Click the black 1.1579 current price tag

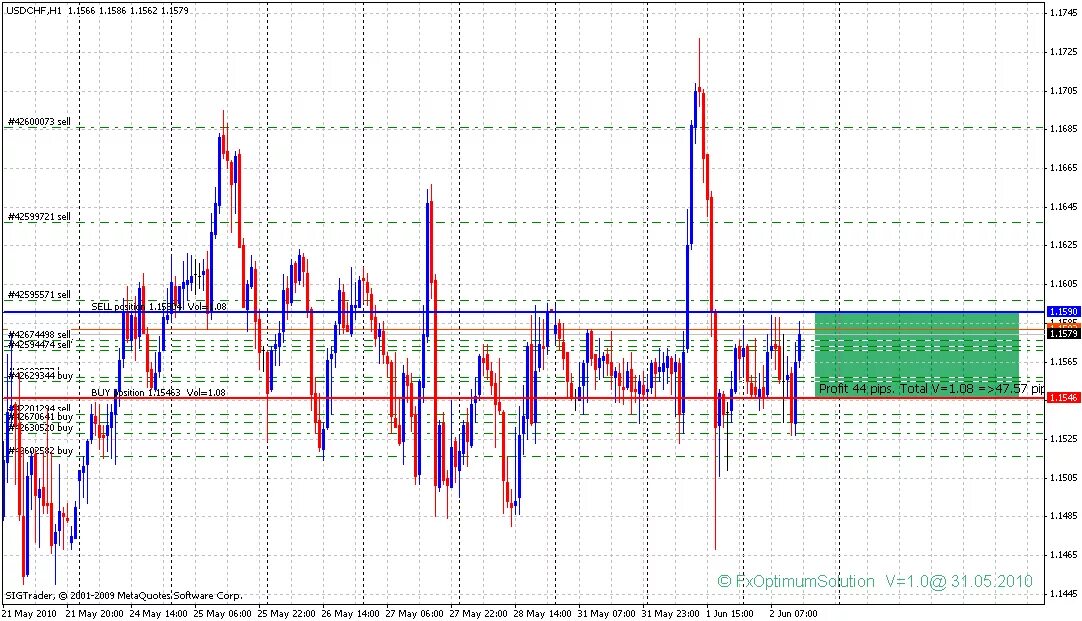[1063, 333]
